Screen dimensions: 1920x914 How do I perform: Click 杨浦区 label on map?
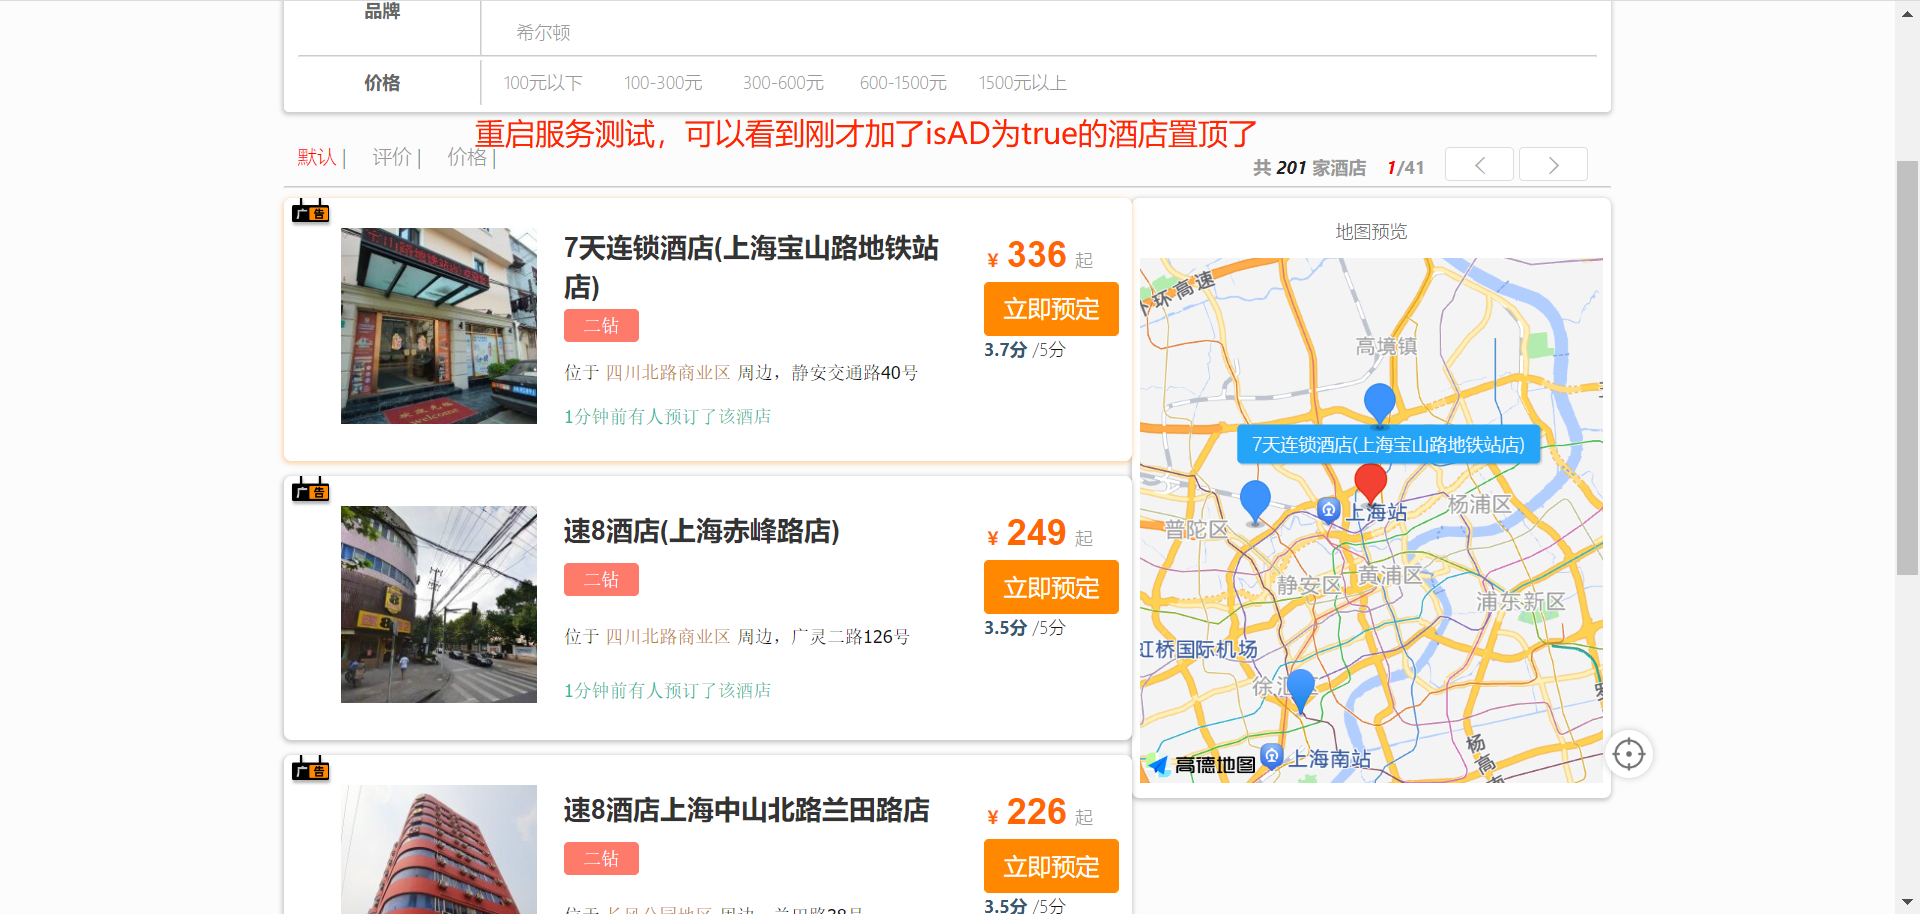1480,505
